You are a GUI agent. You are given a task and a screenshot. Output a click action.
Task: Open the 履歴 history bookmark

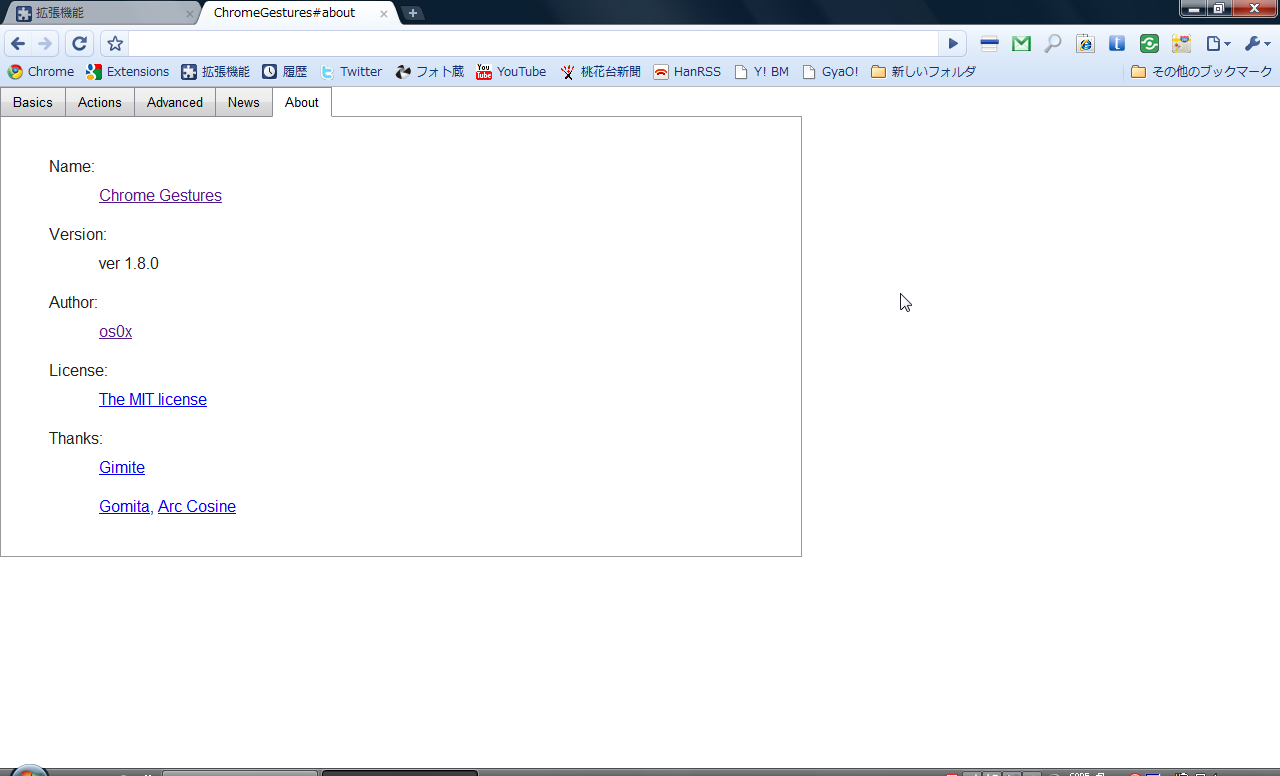(284, 72)
